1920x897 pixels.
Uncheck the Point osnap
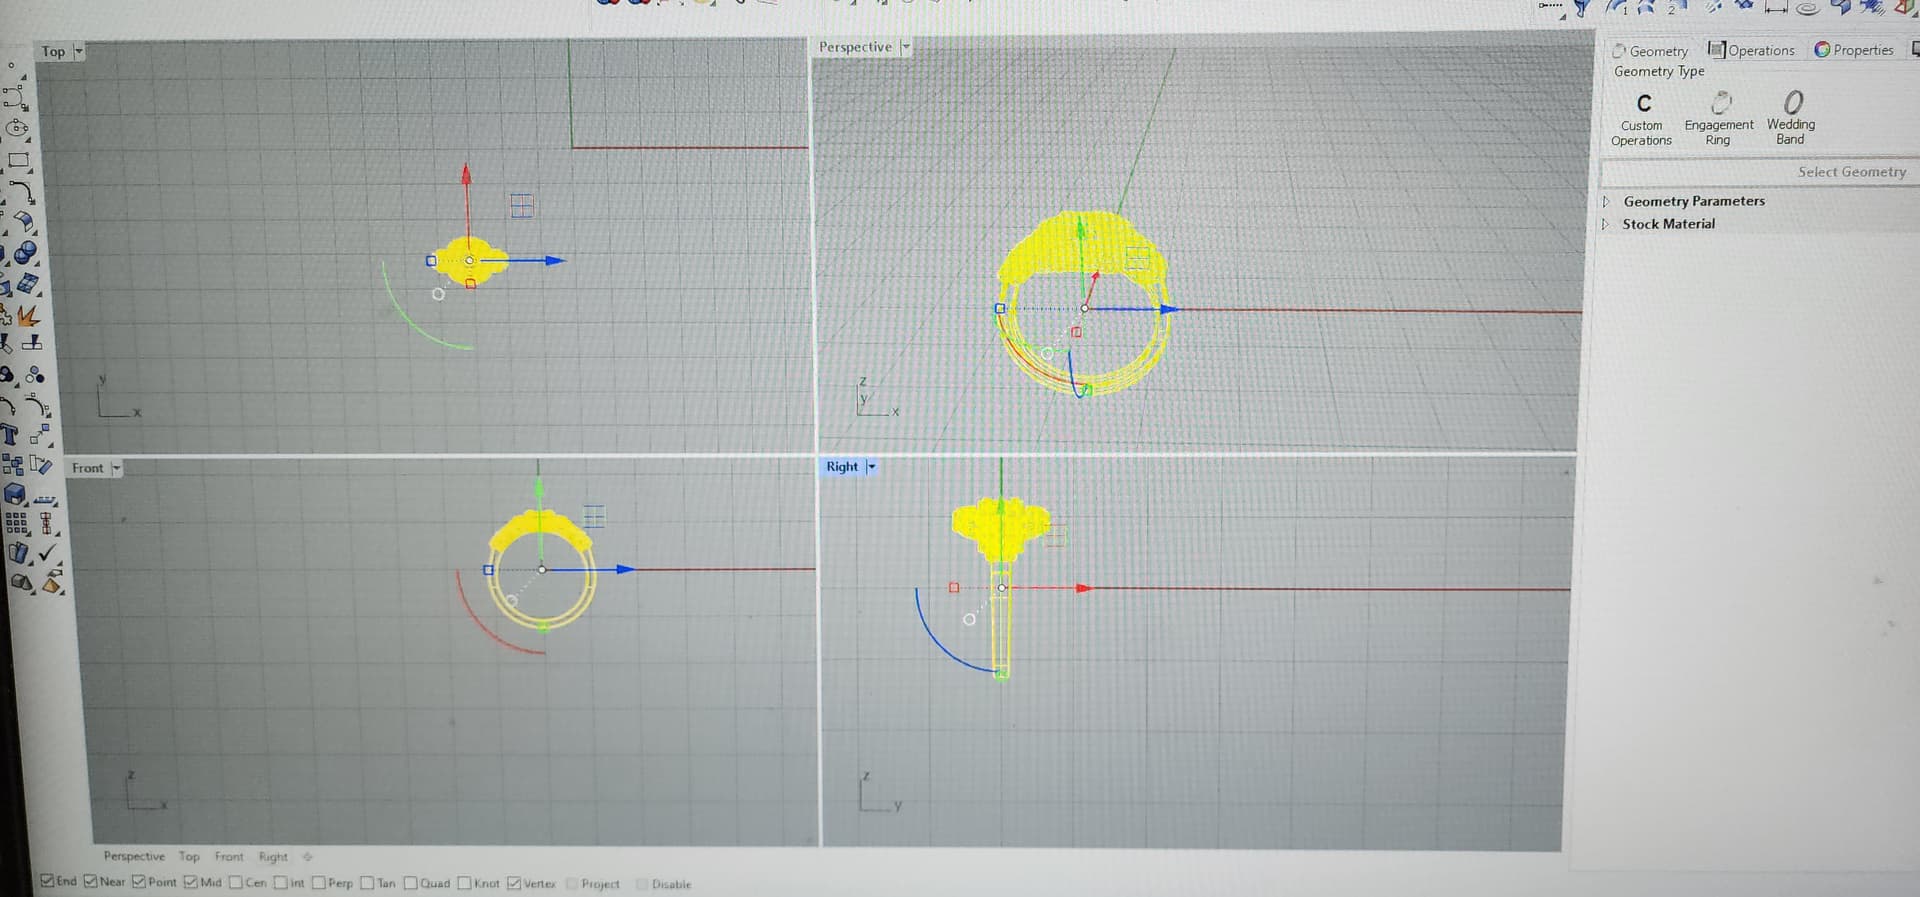[139, 881]
